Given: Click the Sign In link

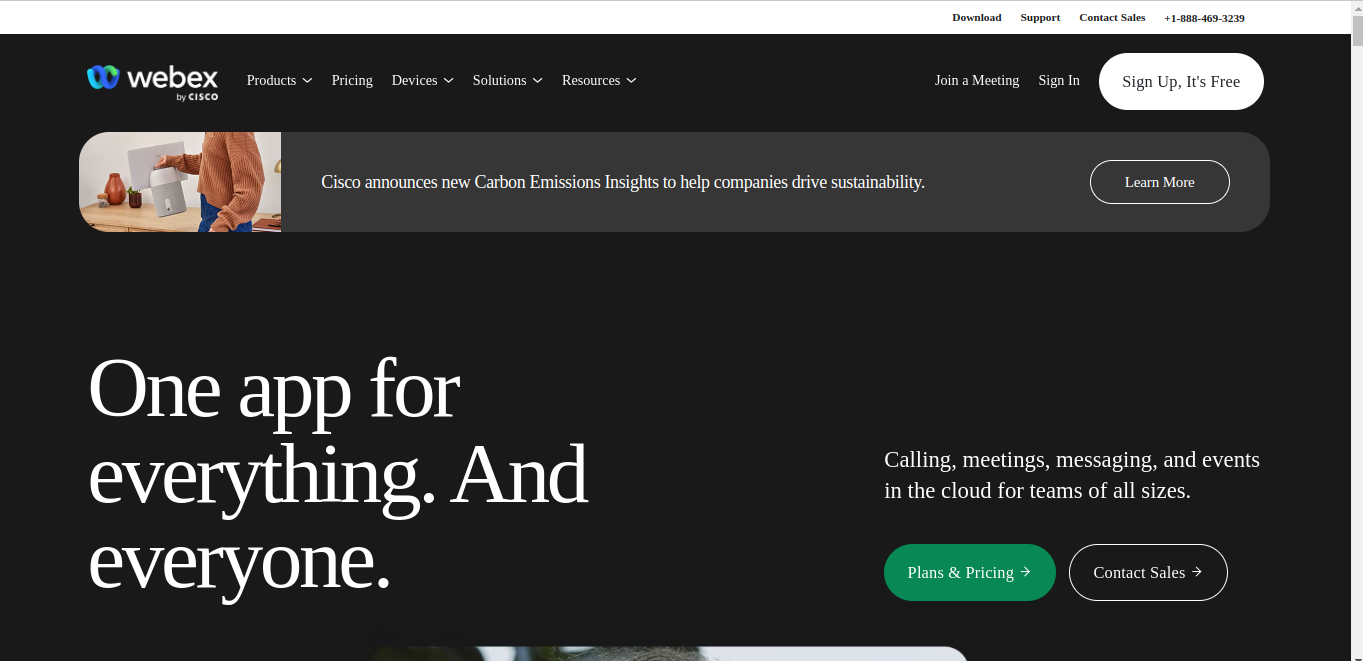Looking at the screenshot, I should pyautogui.click(x=1059, y=80).
